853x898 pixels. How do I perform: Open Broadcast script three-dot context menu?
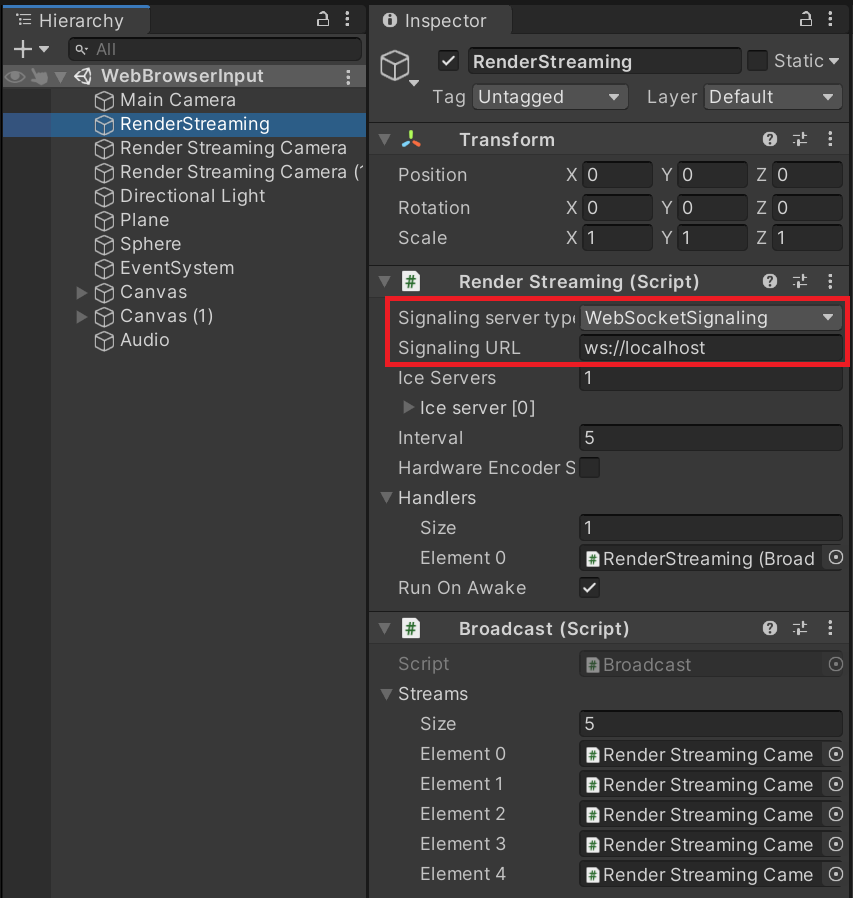[831, 629]
